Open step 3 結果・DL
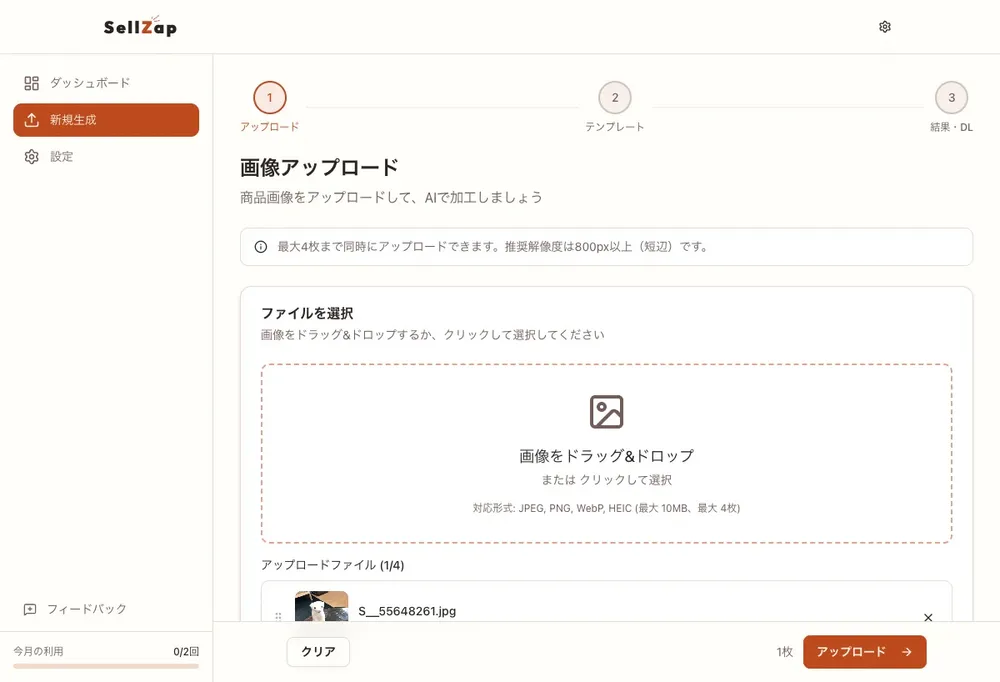 pyautogui.click(x=951, y=98)
